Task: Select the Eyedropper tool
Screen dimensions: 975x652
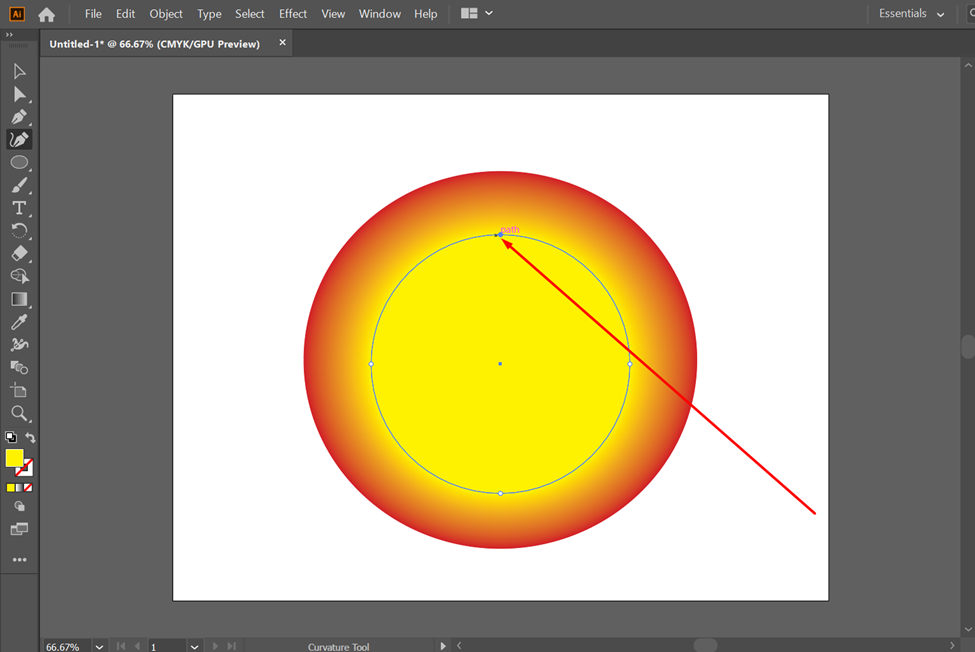Action: [x=19, y=322]
